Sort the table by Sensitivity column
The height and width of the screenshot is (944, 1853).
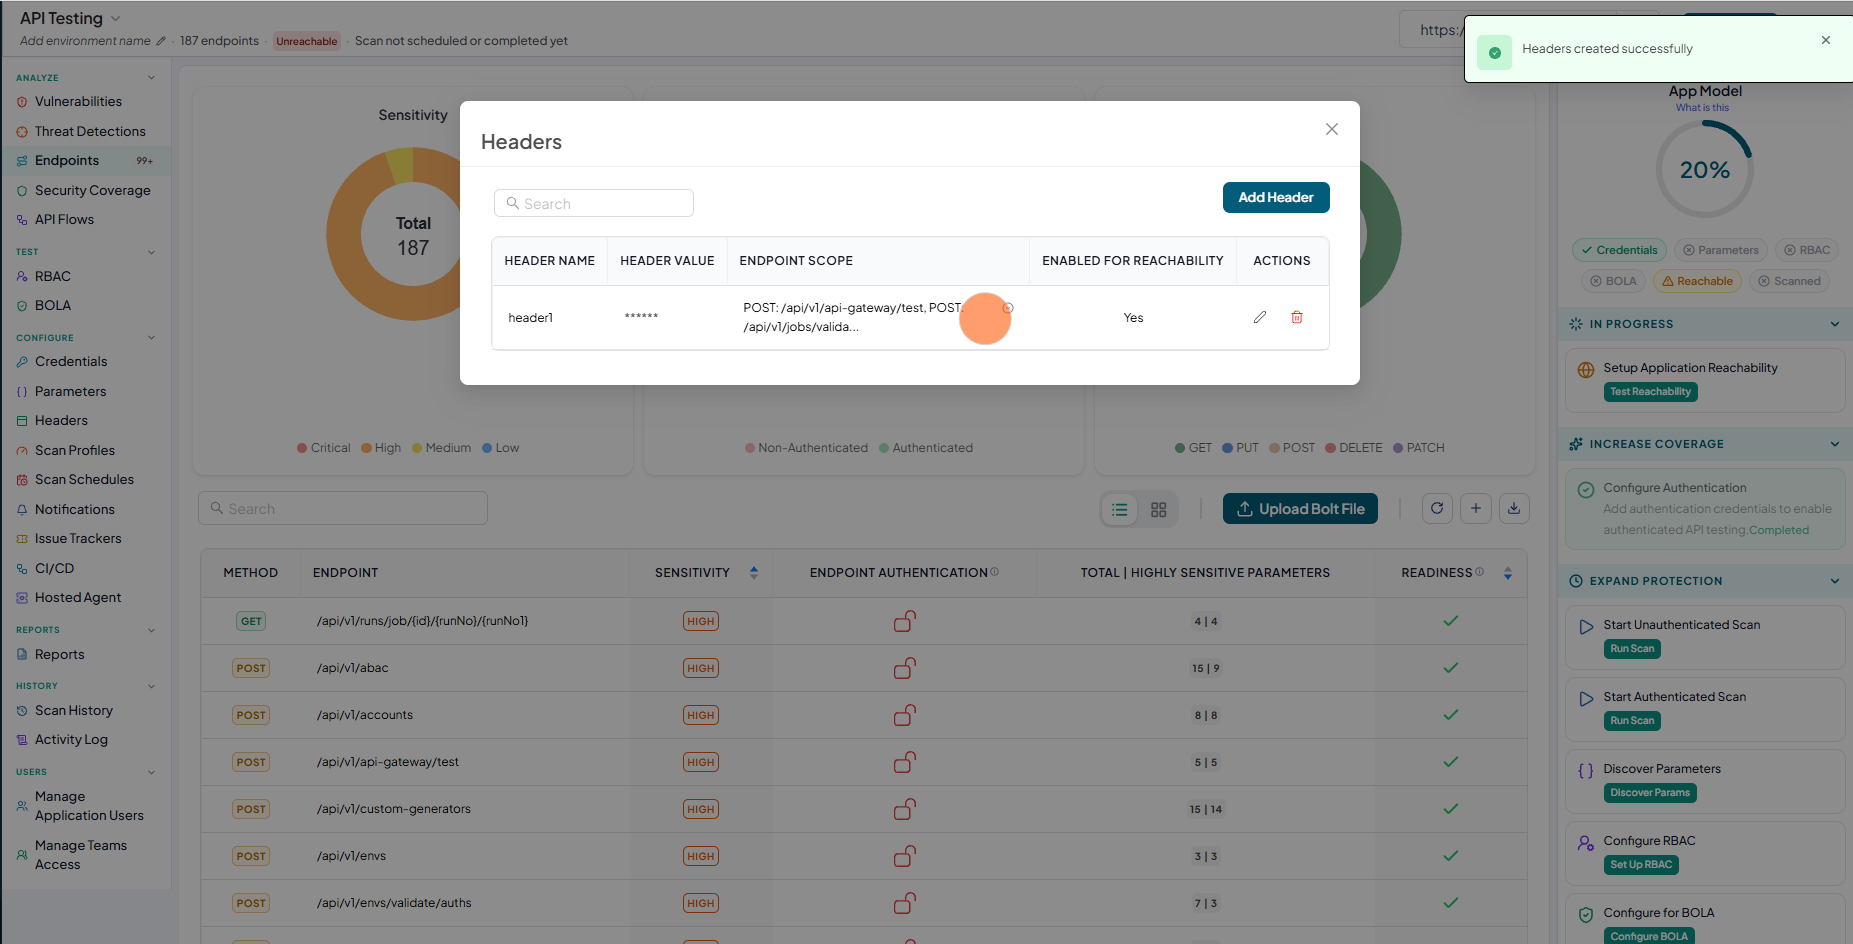[754, 573]
